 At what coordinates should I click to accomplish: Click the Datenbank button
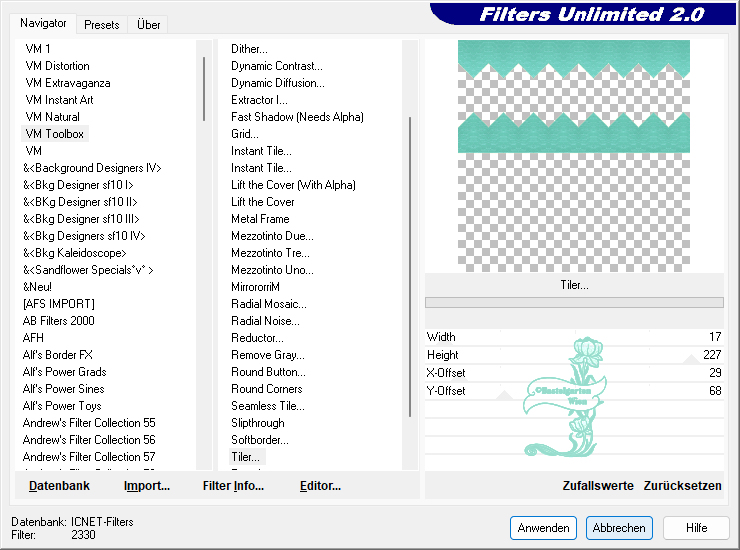pyautogui.click(x=59, y=486)
